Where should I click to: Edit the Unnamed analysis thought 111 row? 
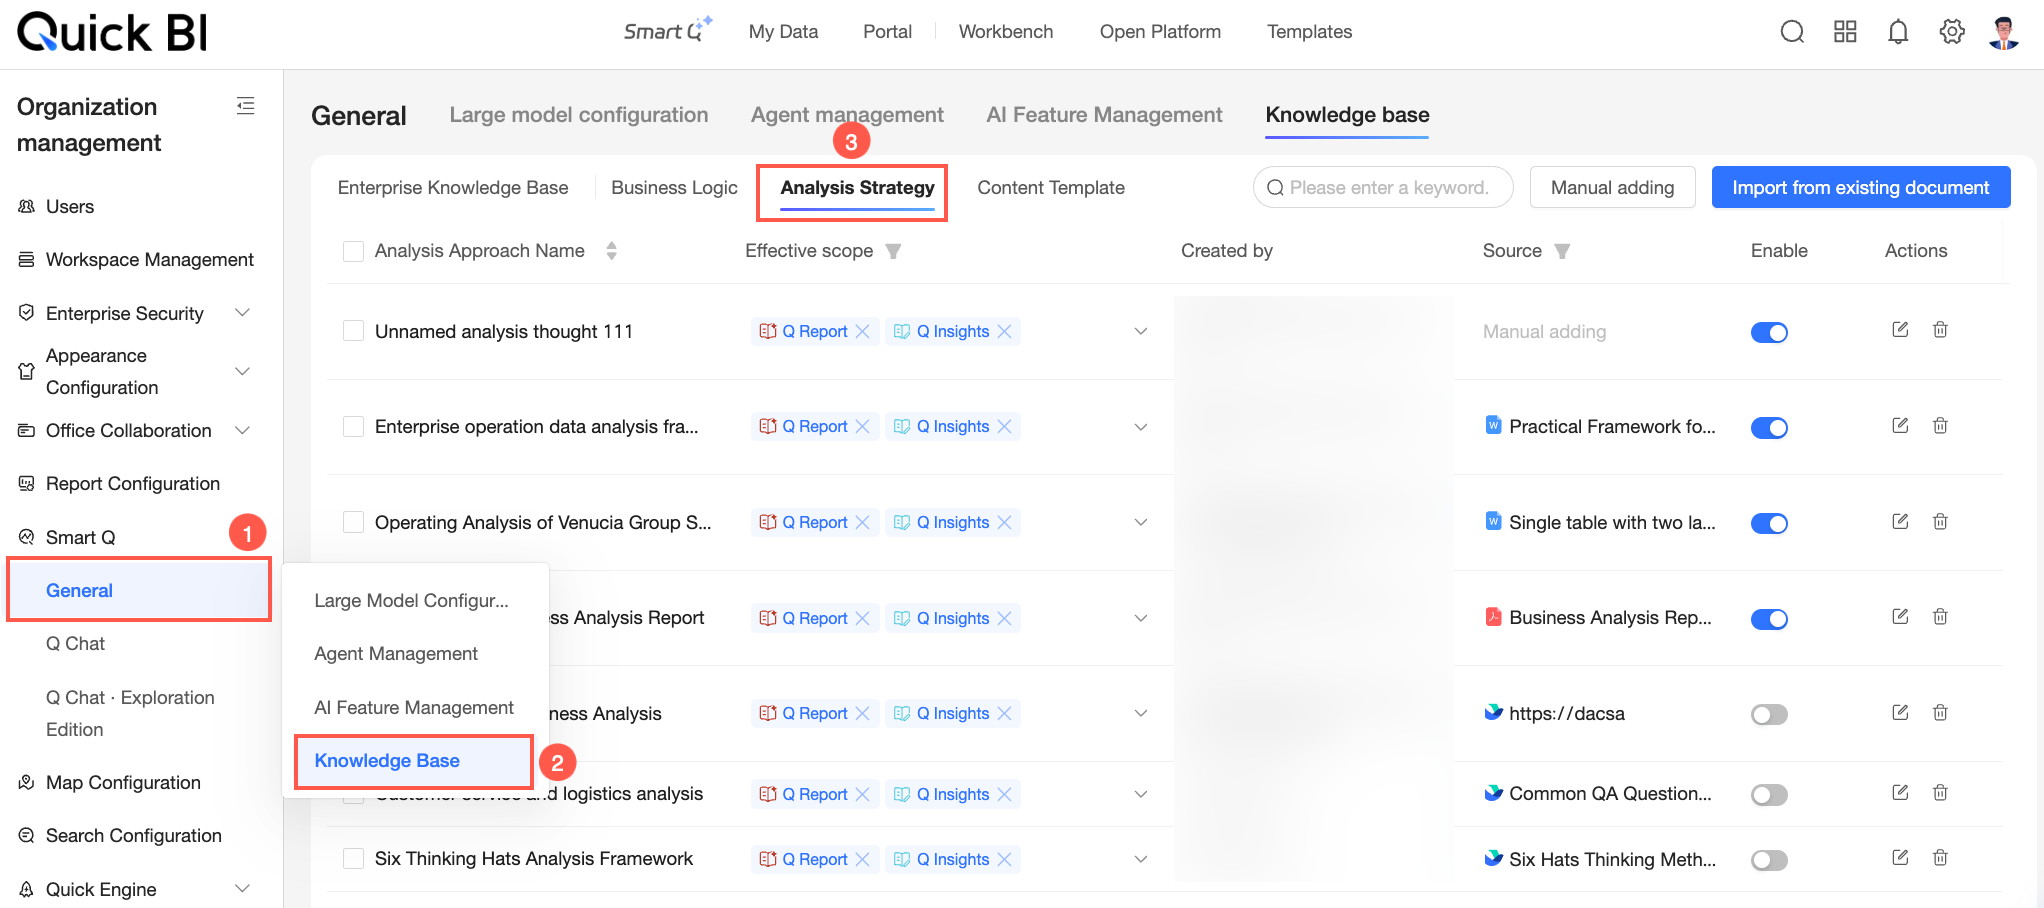click(1900, 330)
